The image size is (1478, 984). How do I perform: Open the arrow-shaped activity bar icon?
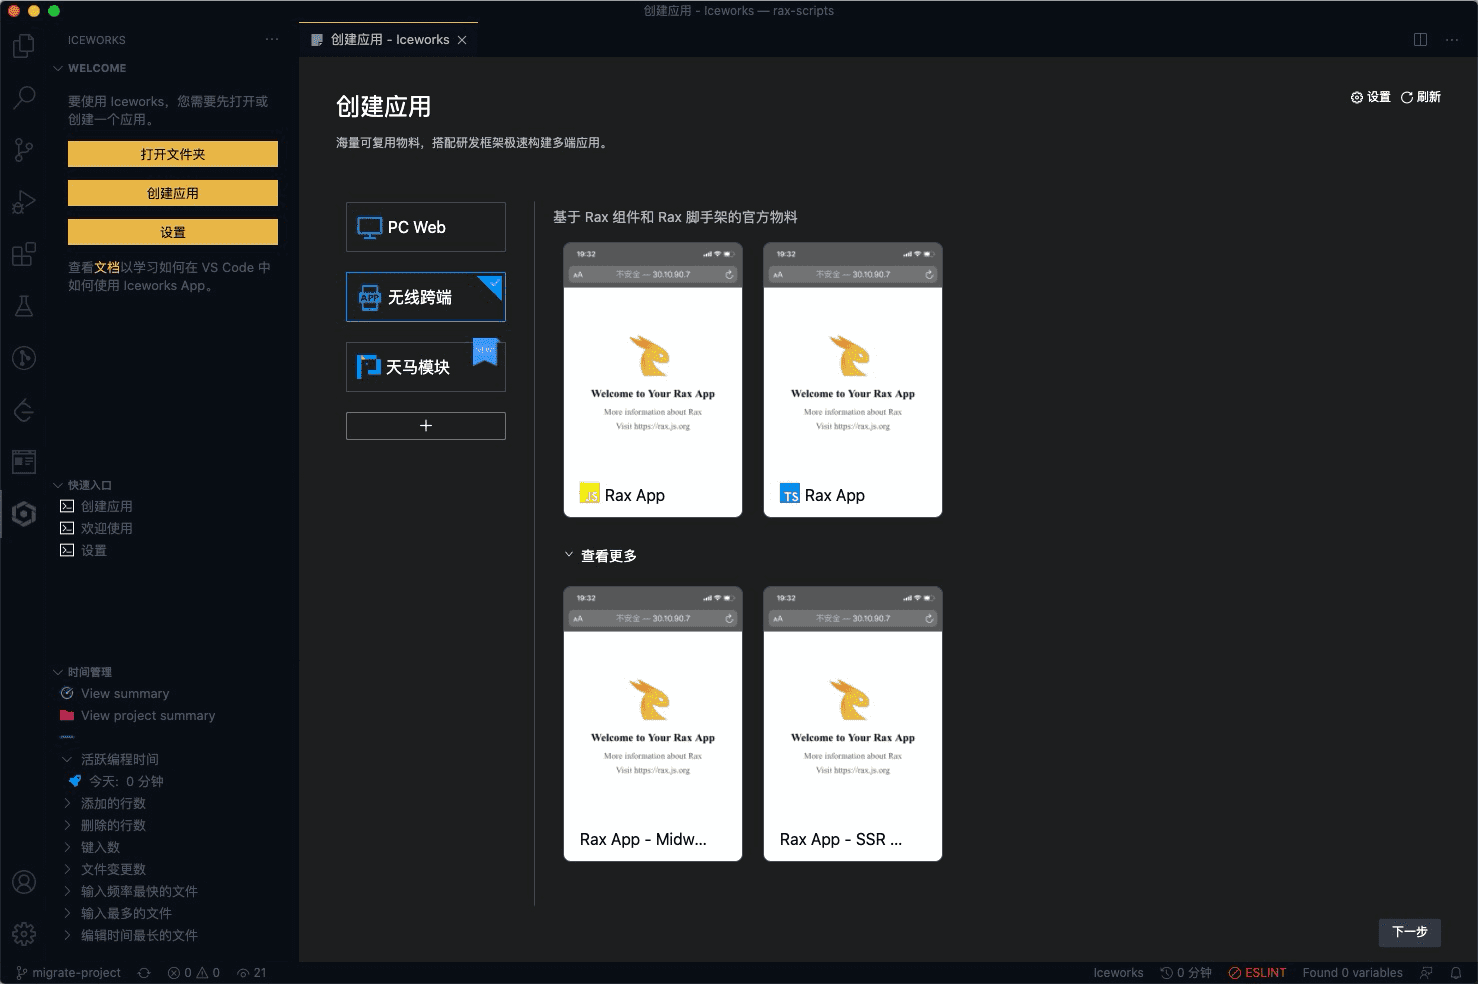[x=24, y=410]
